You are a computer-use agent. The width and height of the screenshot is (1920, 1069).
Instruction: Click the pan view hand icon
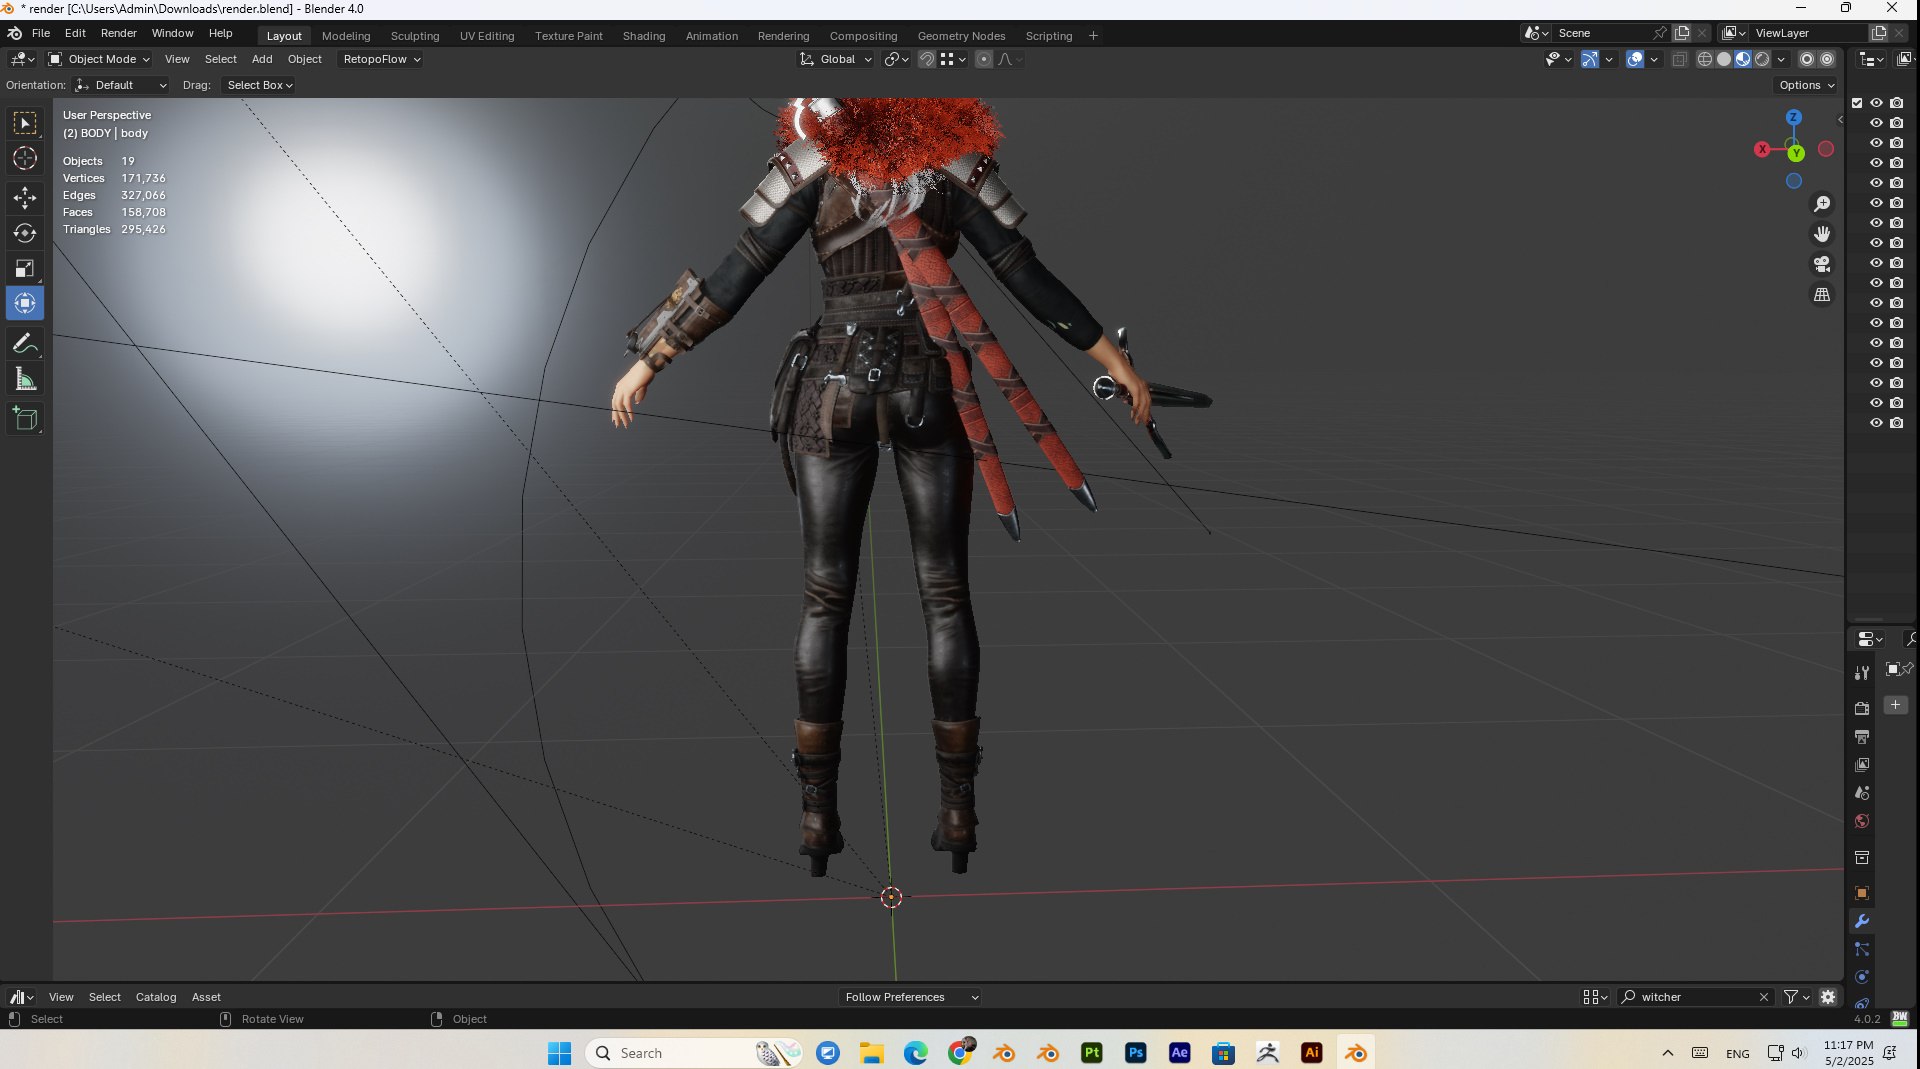[1822, 234]
